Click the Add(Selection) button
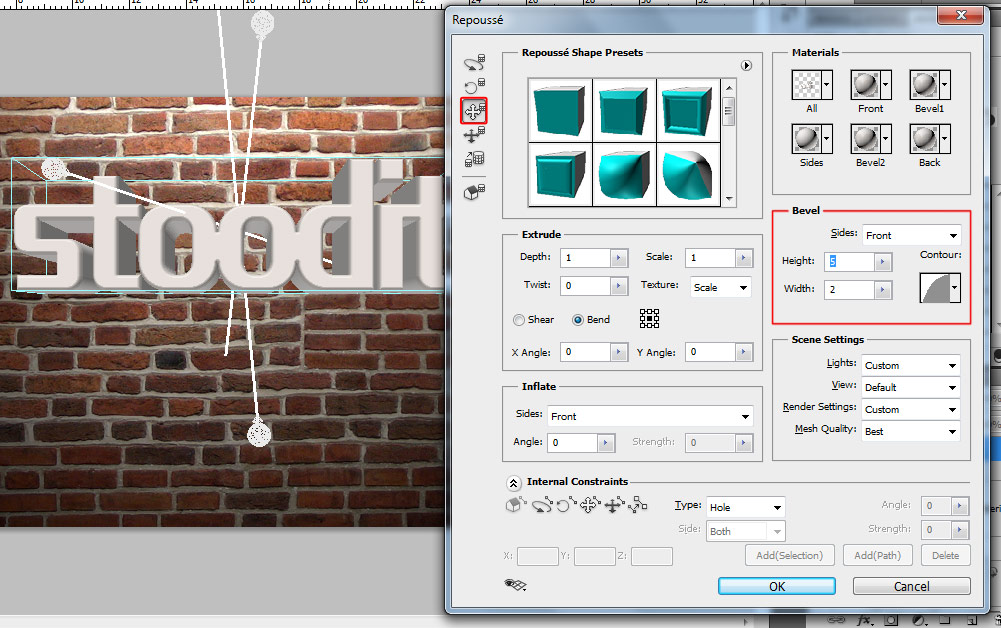This screenshot has width=1001, height=628. click(790, 555)
